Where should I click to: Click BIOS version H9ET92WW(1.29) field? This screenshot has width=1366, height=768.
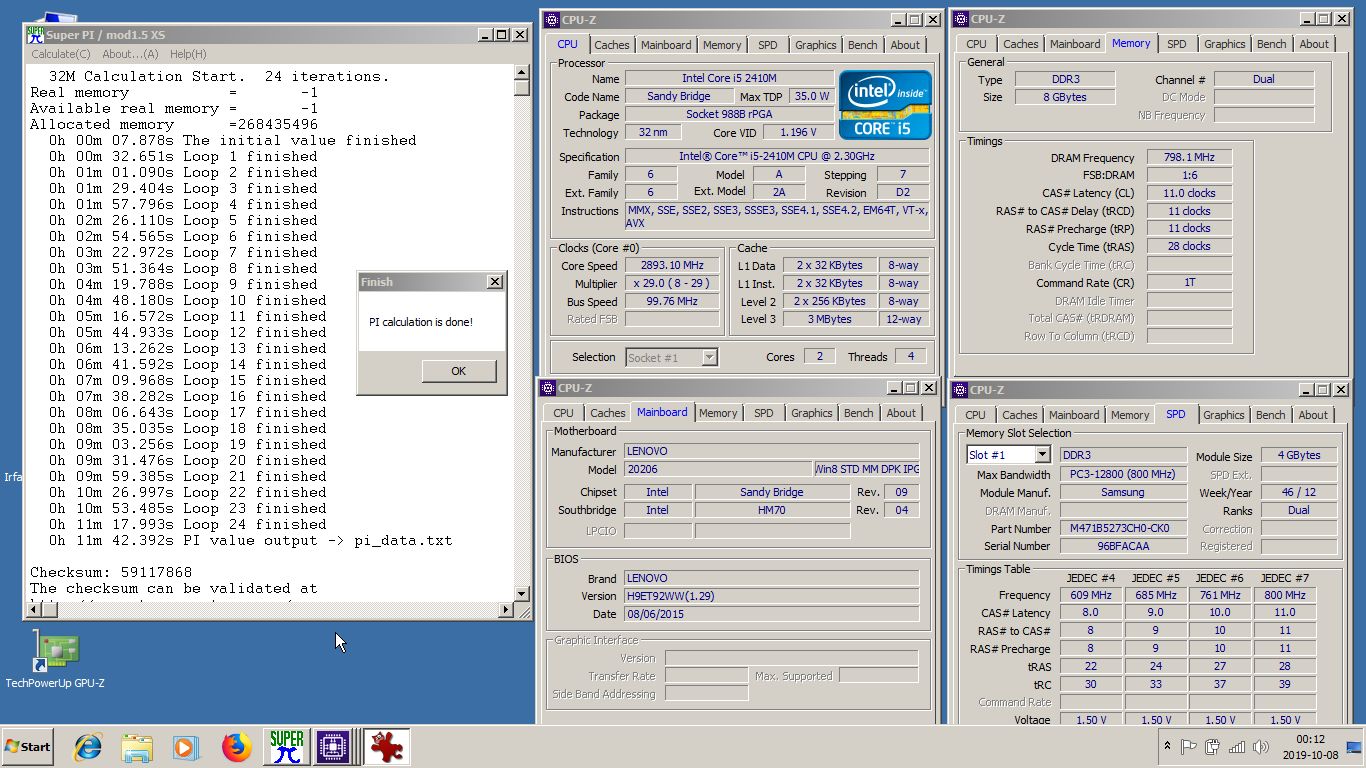click(x=771, y=596)
